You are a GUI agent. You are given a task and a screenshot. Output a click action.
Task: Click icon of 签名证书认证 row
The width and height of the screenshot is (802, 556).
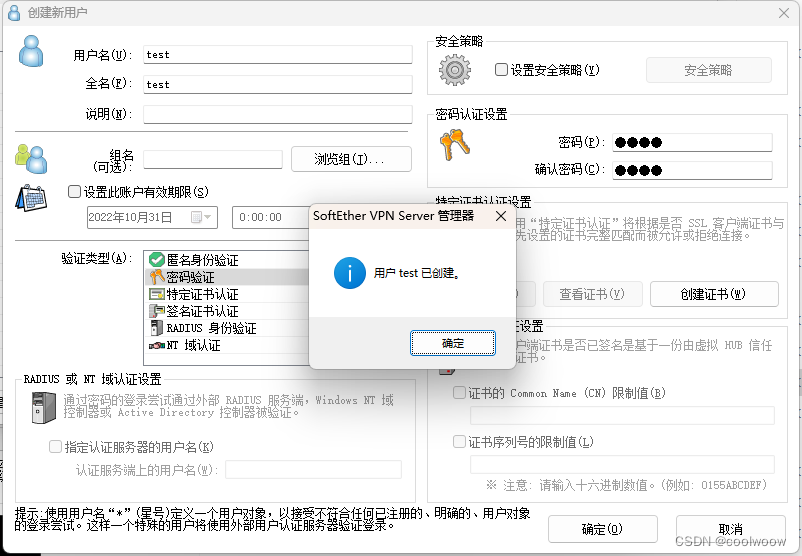[x=157, y=311]
